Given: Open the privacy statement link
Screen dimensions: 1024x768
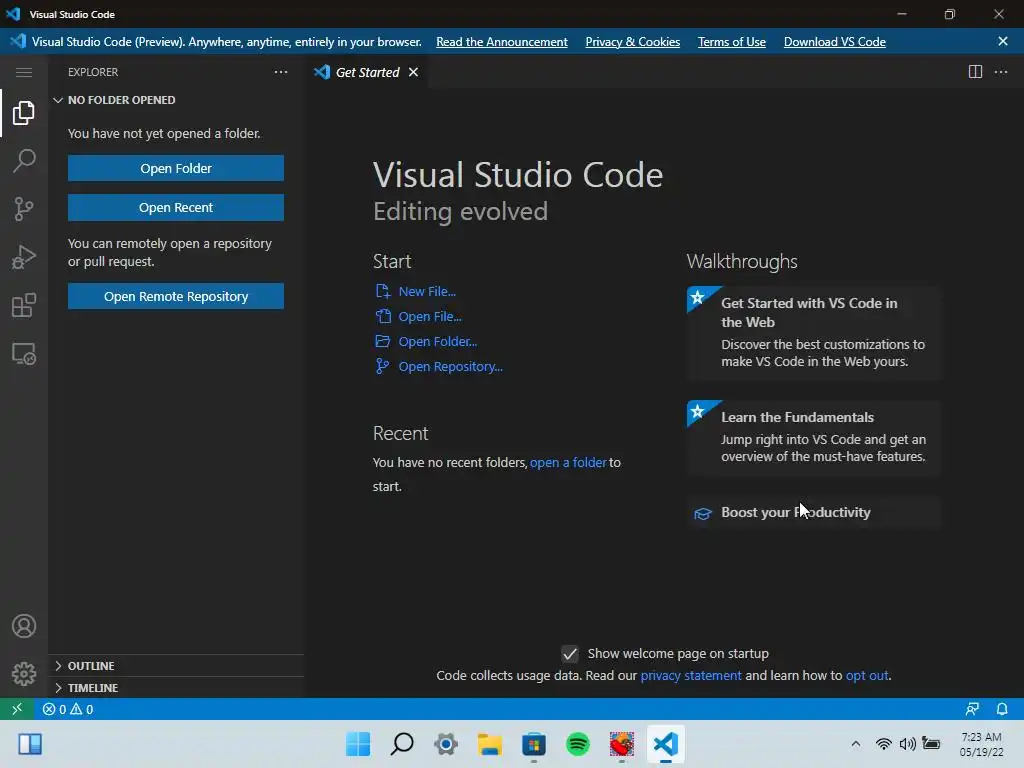Looking at the screenshot, I should tap(691, 675).
